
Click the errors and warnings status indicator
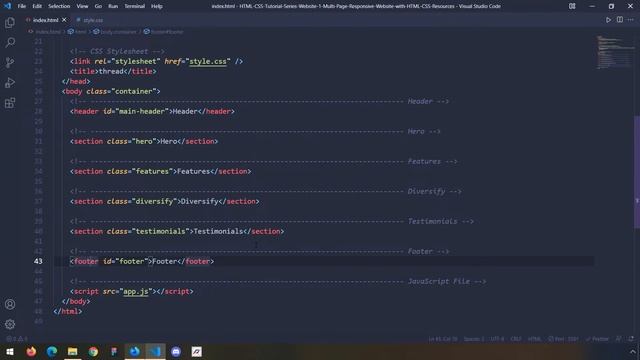tap(17, 339)
